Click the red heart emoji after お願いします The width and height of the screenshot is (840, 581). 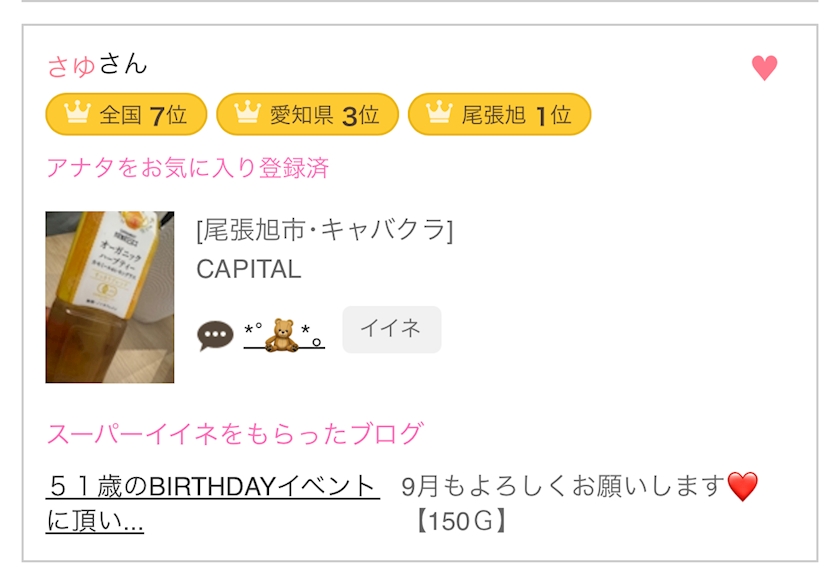[742, 487]
